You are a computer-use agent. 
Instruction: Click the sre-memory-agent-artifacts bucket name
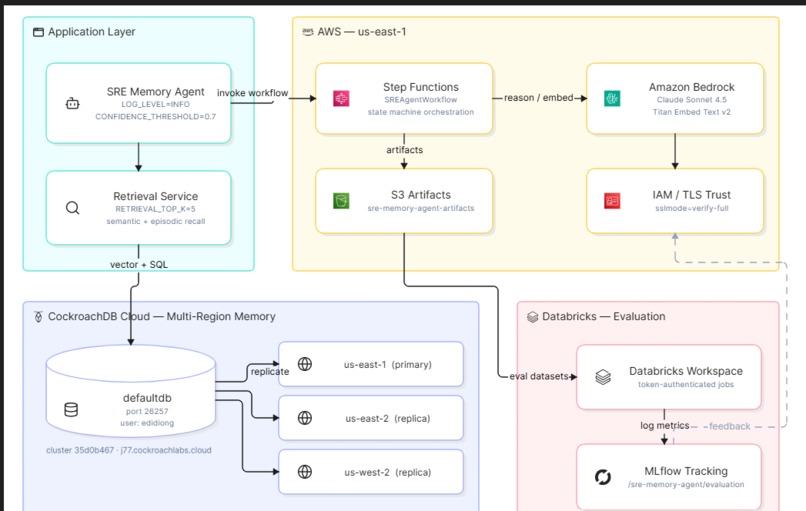pyautogui.click(x=420, y=208)
